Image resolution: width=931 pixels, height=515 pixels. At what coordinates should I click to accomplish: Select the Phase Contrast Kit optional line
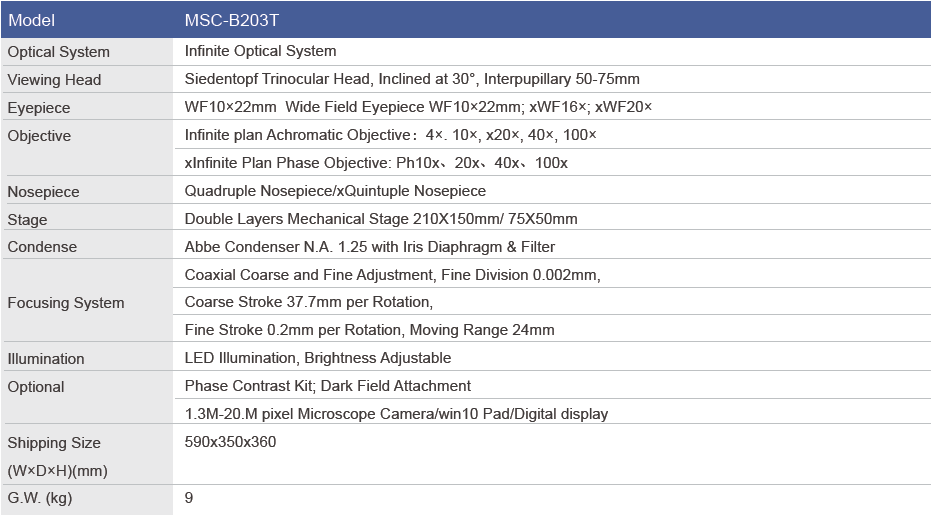328,386
